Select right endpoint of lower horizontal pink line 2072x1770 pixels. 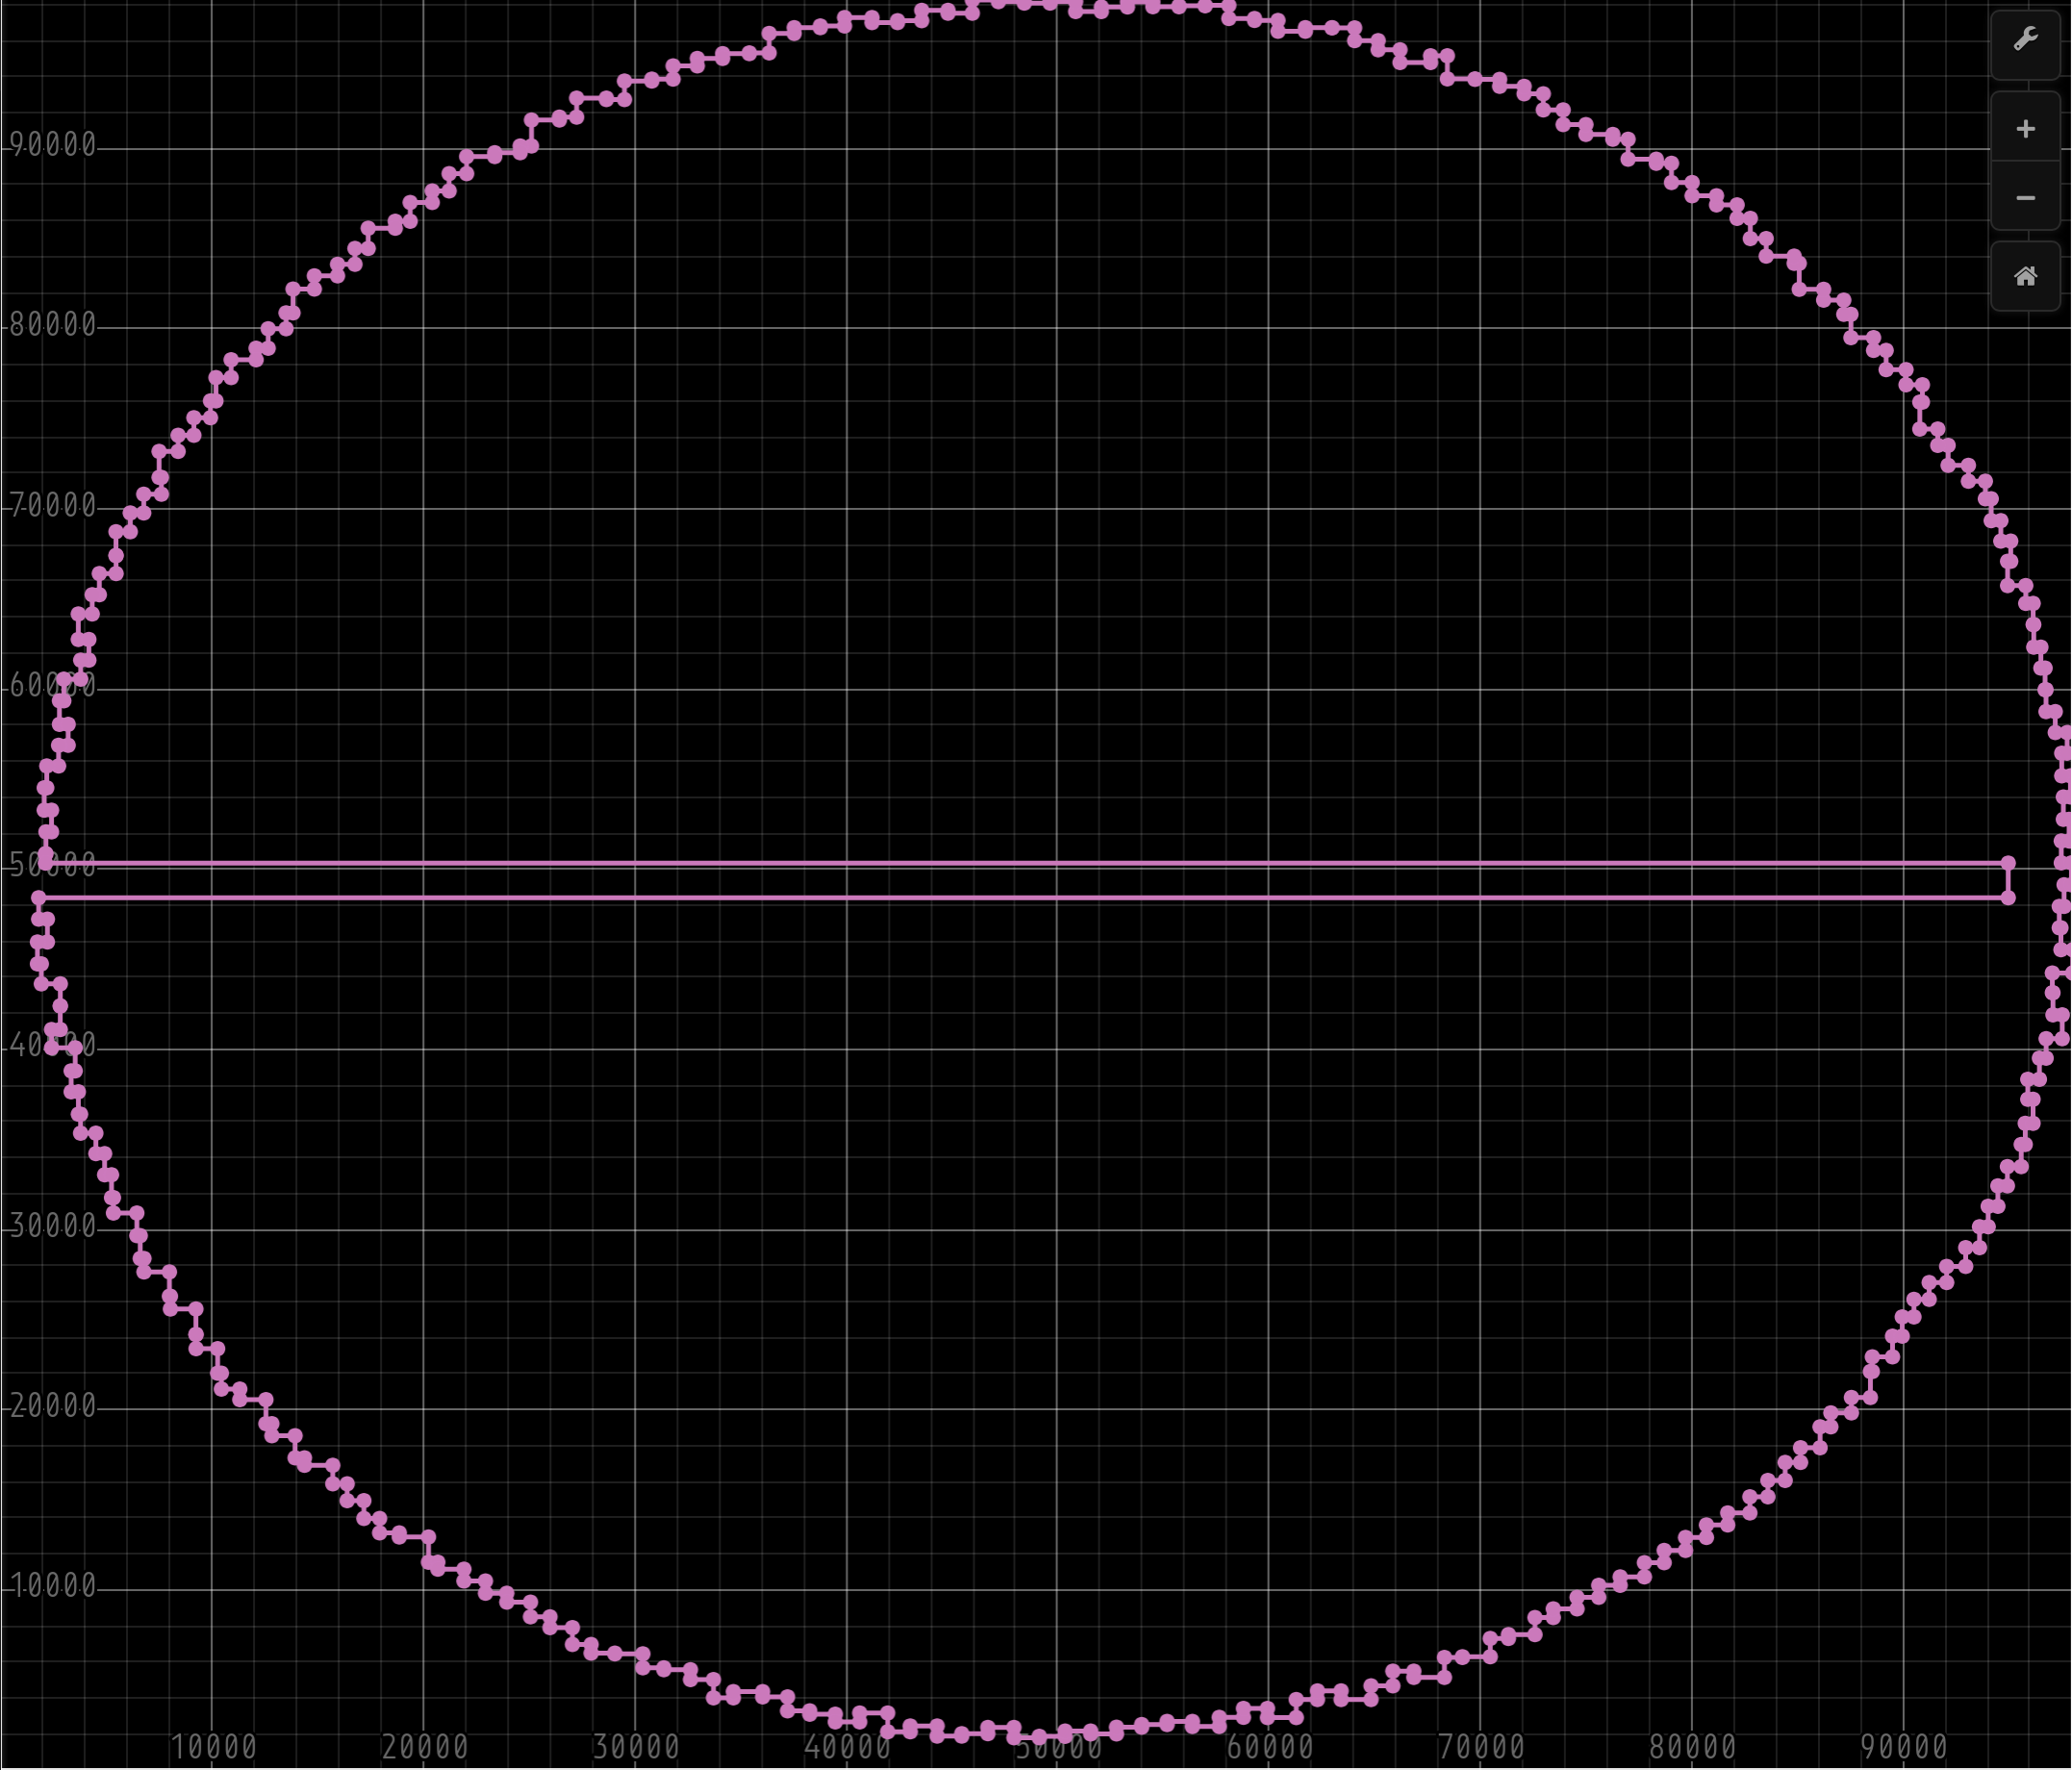point(2007,898)
